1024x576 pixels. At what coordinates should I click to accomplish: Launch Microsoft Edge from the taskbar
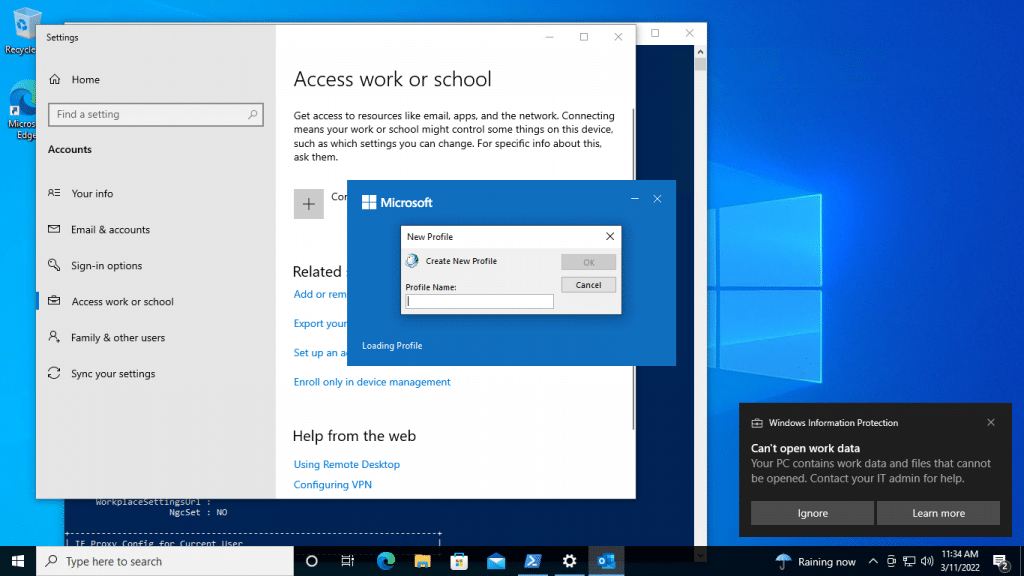[386, 561]
